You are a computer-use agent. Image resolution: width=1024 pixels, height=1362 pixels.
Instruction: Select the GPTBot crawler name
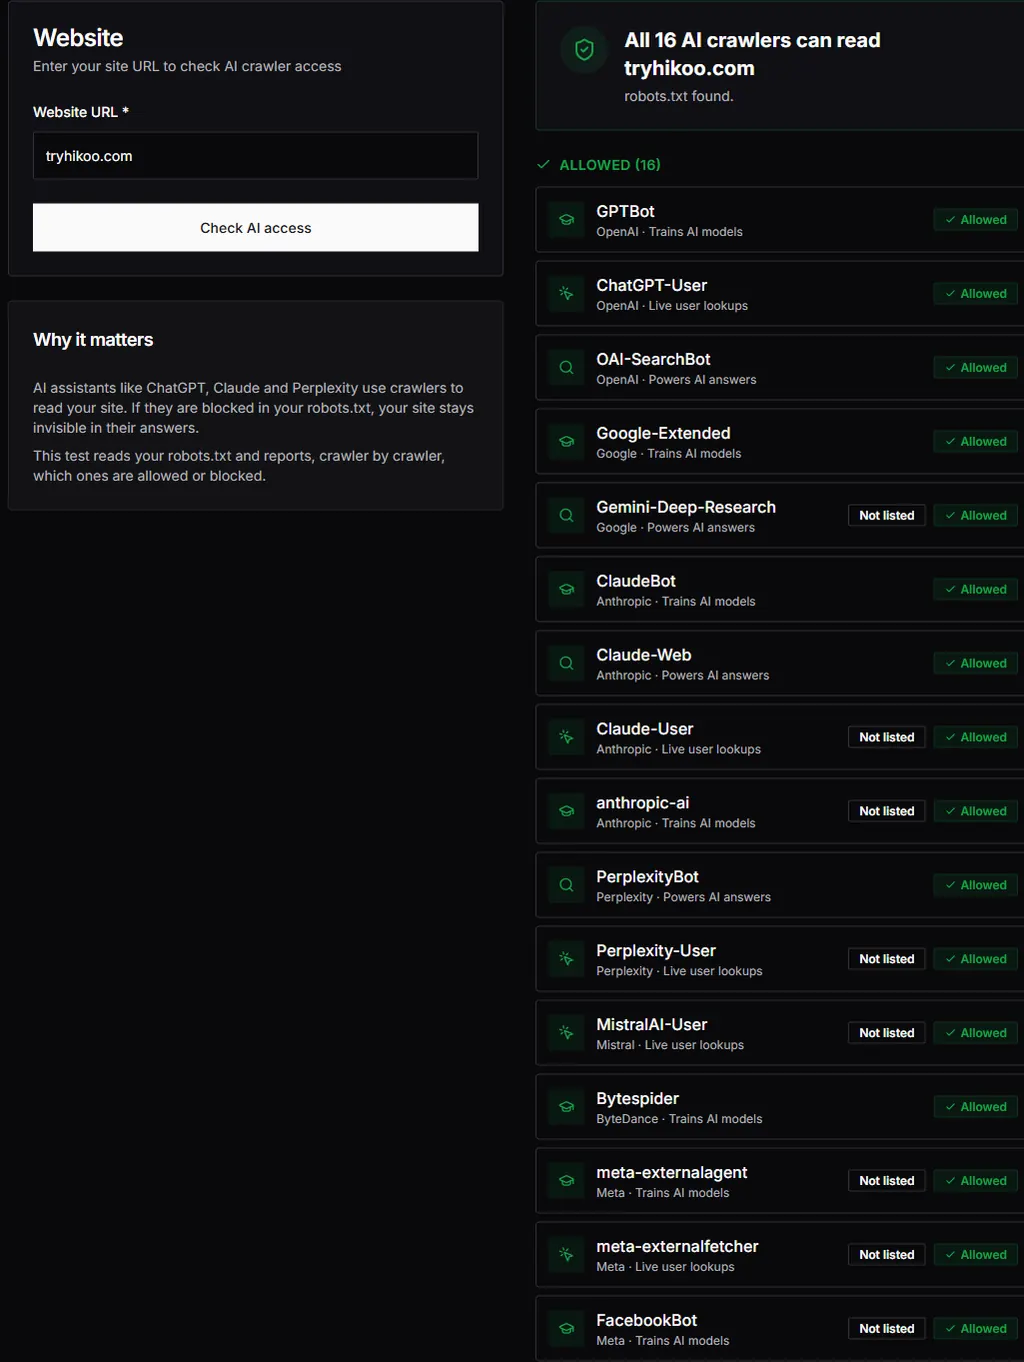[625, 212]
